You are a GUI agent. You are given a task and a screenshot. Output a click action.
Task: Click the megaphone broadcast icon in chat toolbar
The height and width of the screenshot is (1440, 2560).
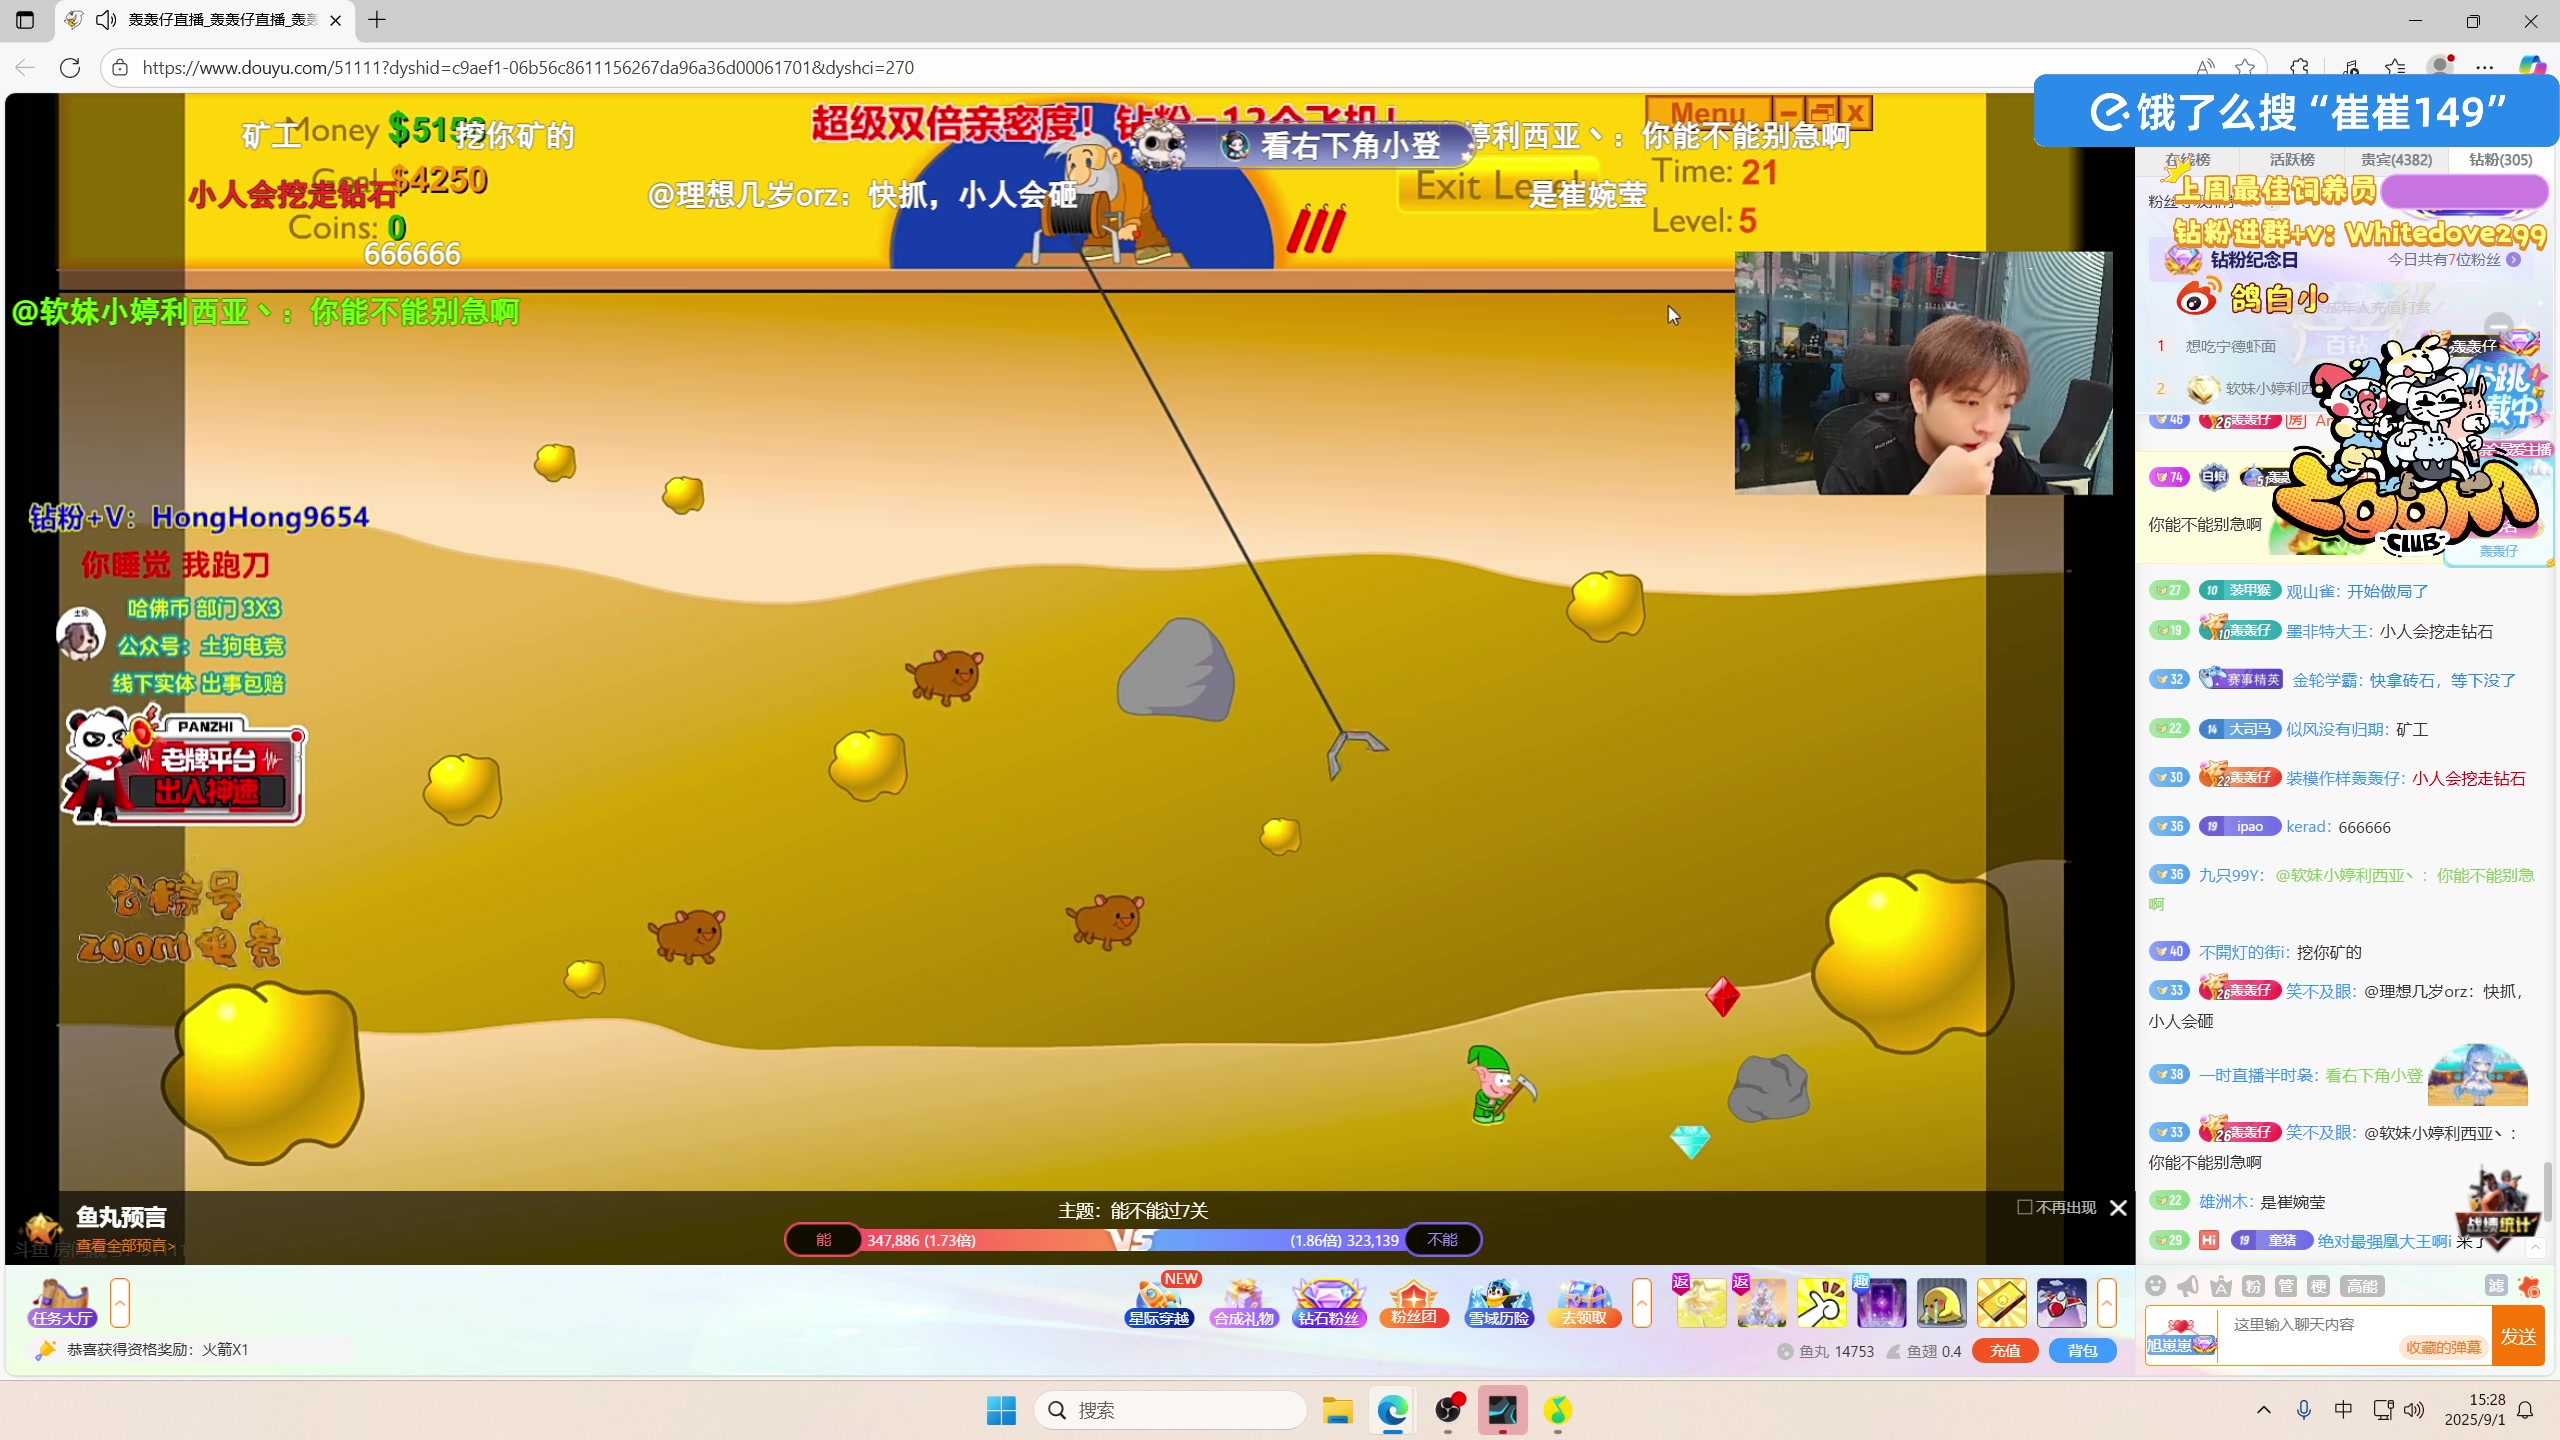2188,1286
